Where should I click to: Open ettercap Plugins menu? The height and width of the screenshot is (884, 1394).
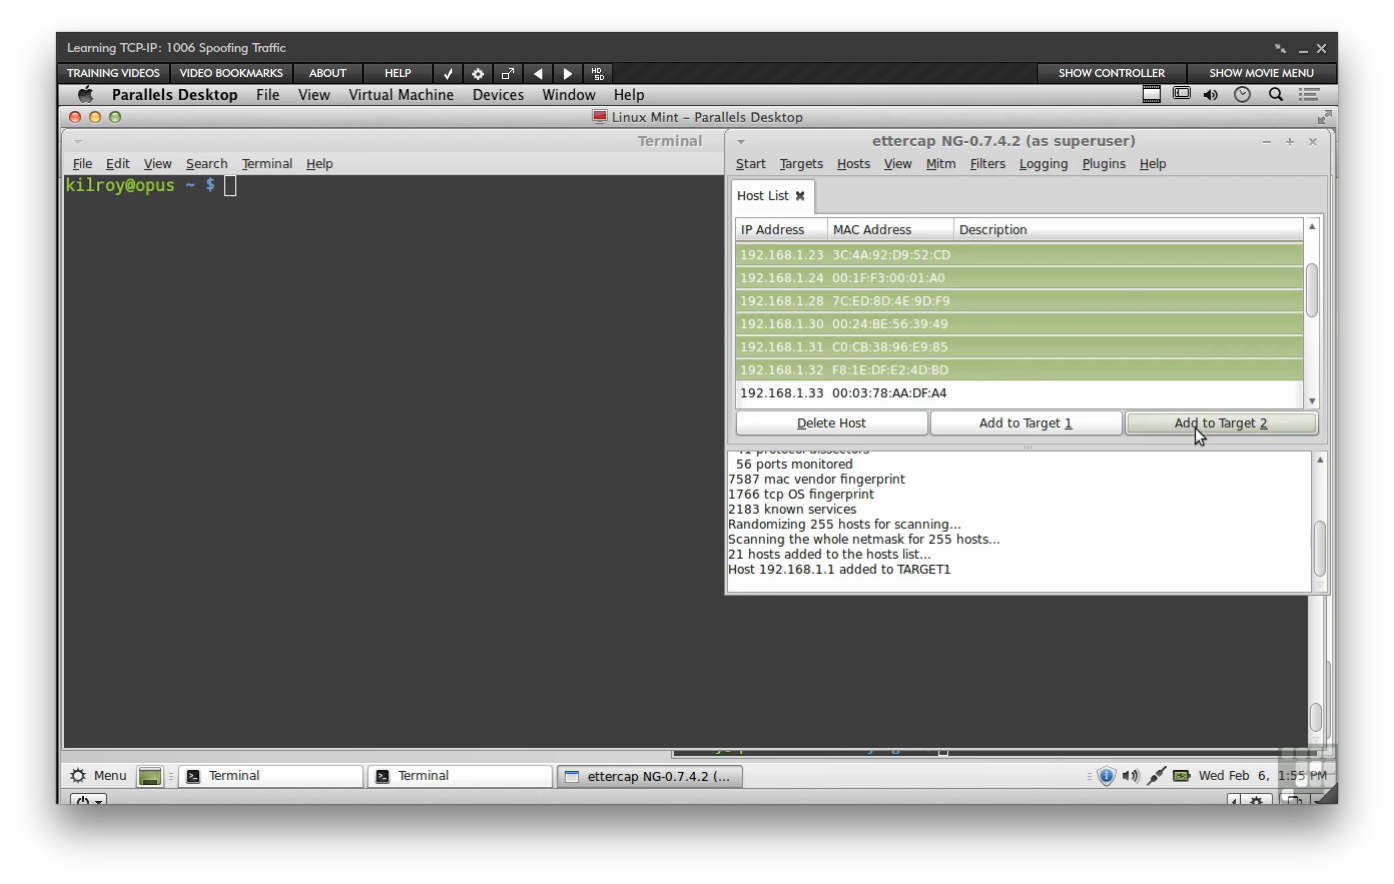click(x=1103, y=164)
